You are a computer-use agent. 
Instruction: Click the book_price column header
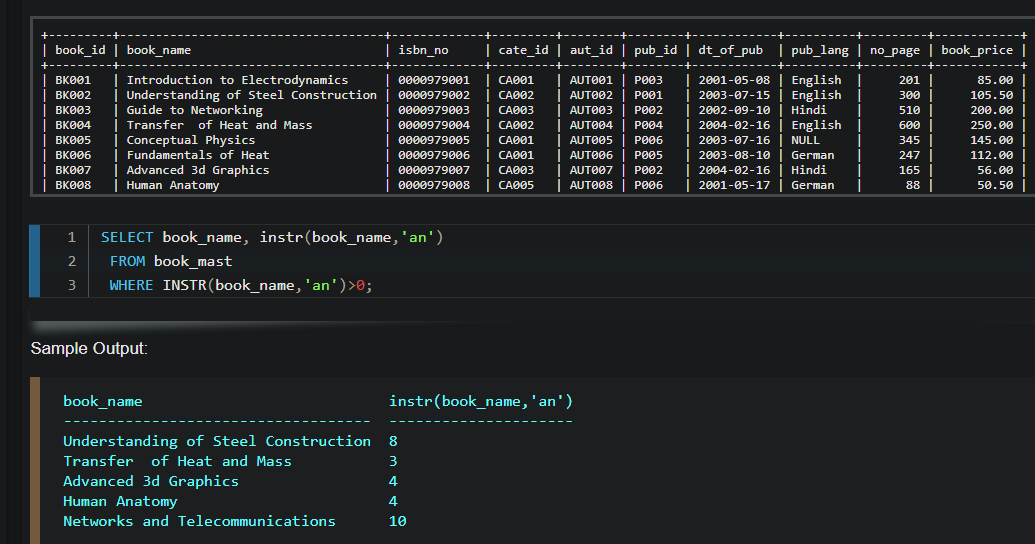(x=977, y=50)
